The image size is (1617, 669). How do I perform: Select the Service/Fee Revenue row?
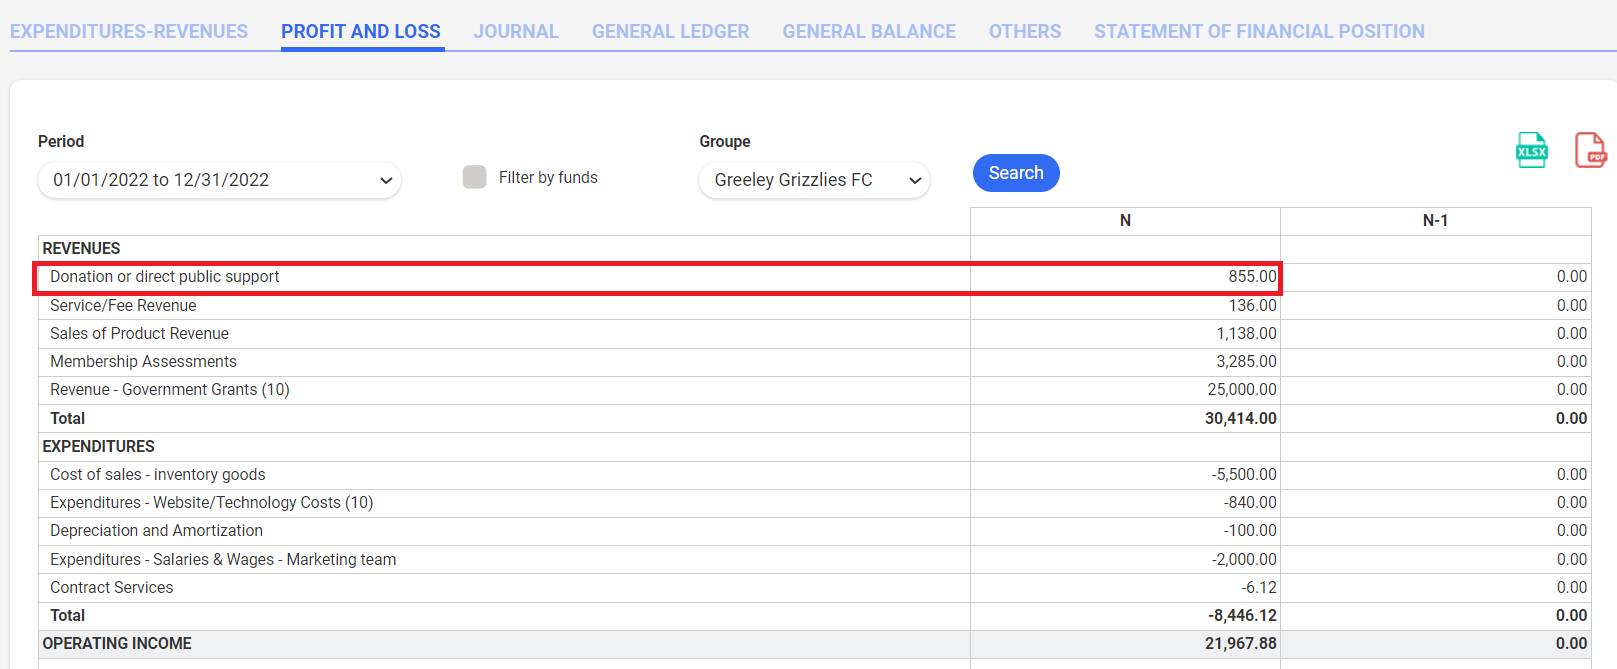click(123, 306)
